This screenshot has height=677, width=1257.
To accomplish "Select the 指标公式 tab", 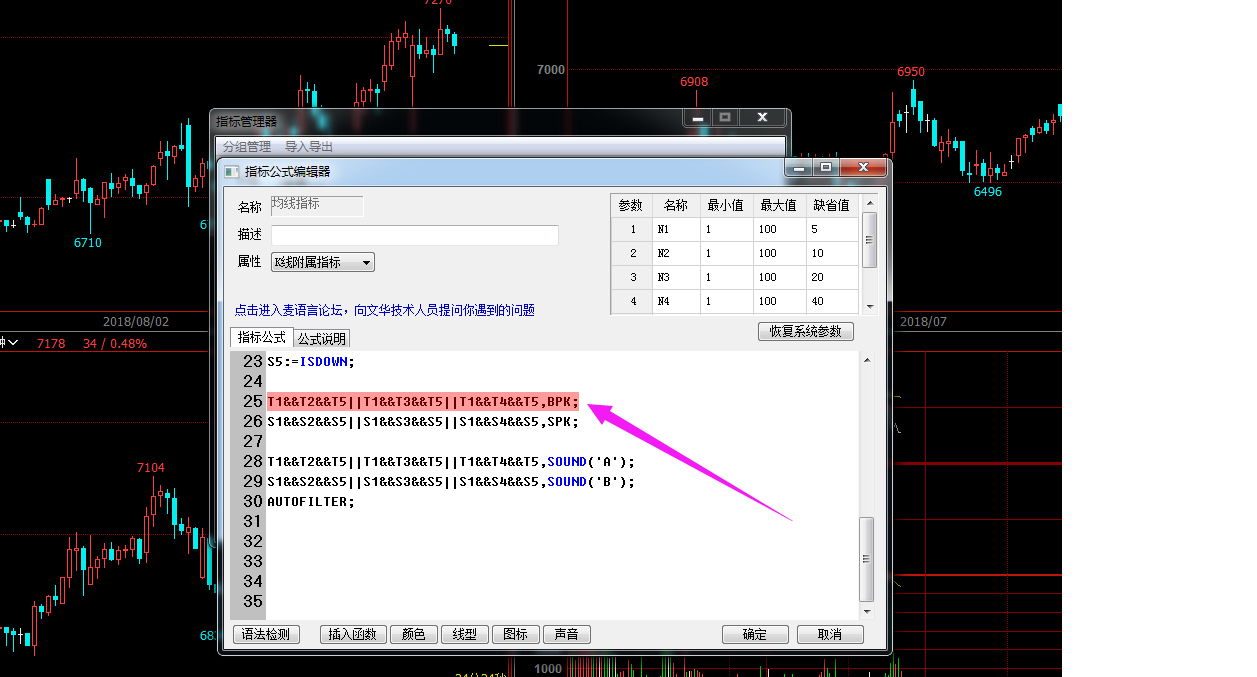I will pyautogui.click(x=261, y=338).
